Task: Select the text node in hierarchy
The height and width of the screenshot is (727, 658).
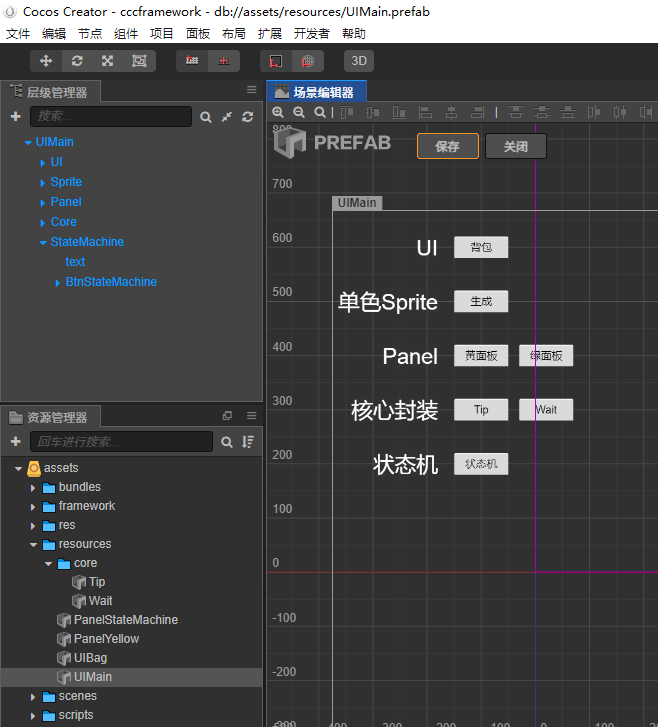Action: pos(75,262)
